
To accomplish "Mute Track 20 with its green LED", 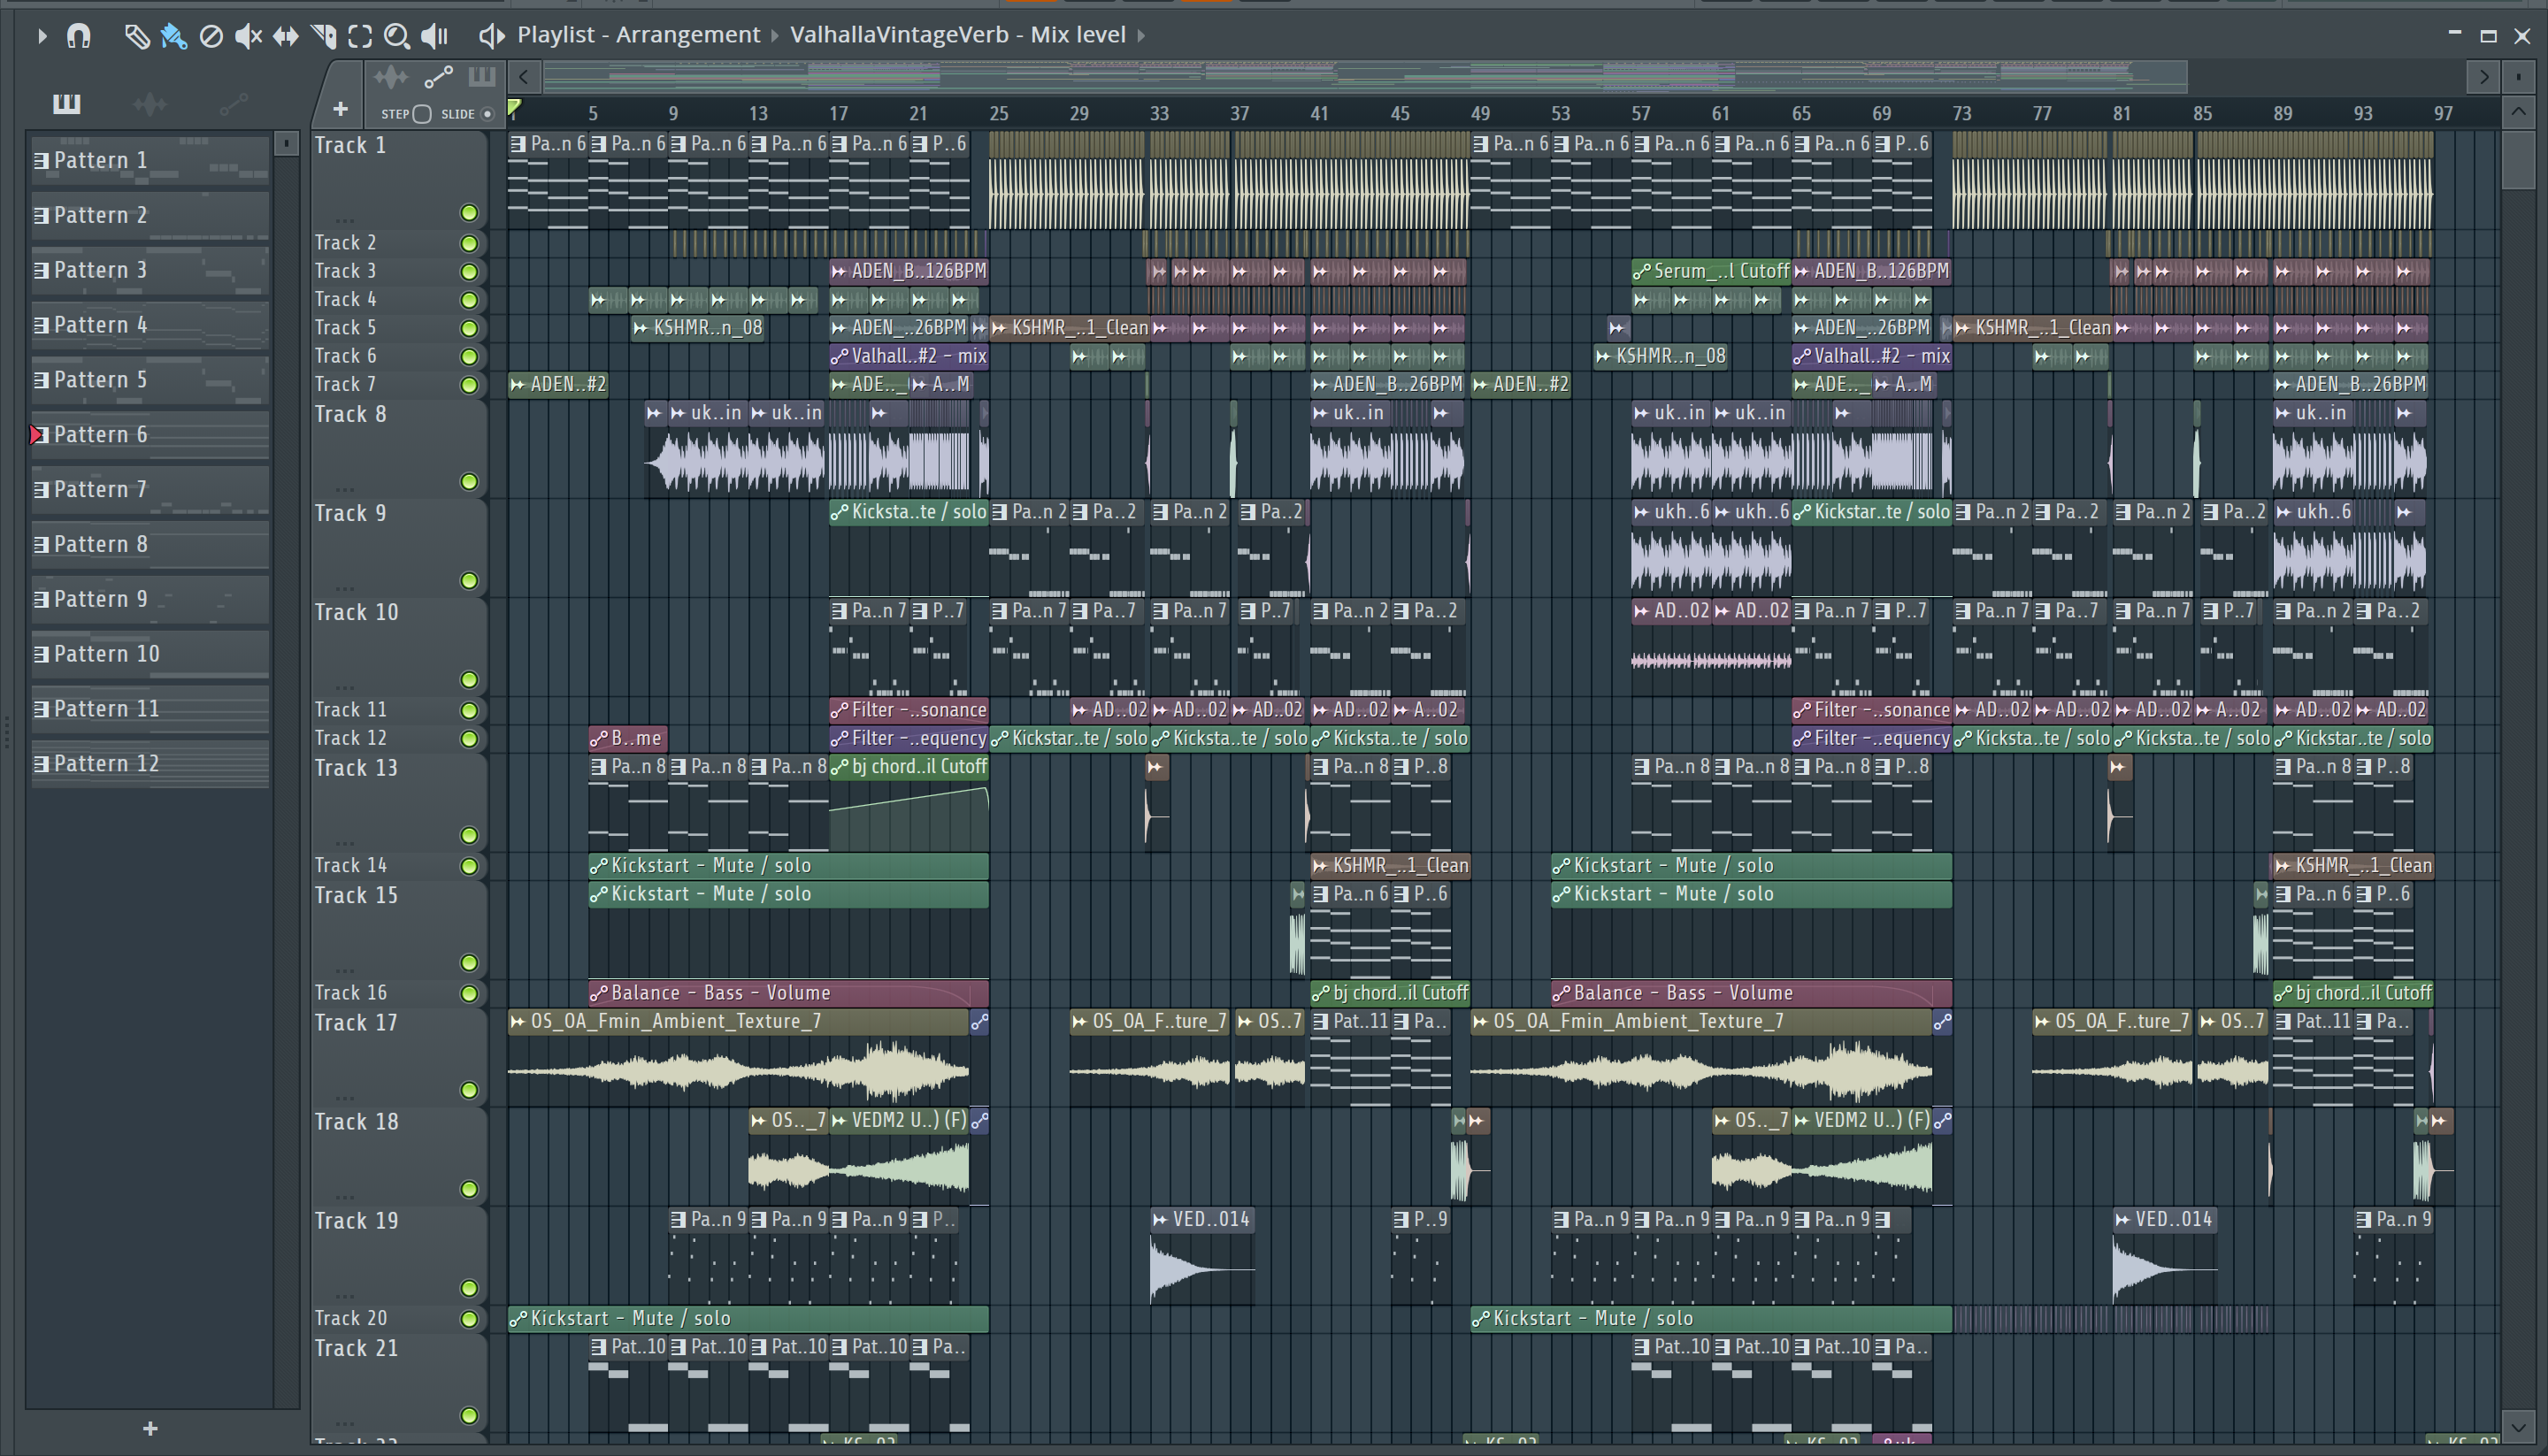I will pyautogui.click(x=469, y=1319).
